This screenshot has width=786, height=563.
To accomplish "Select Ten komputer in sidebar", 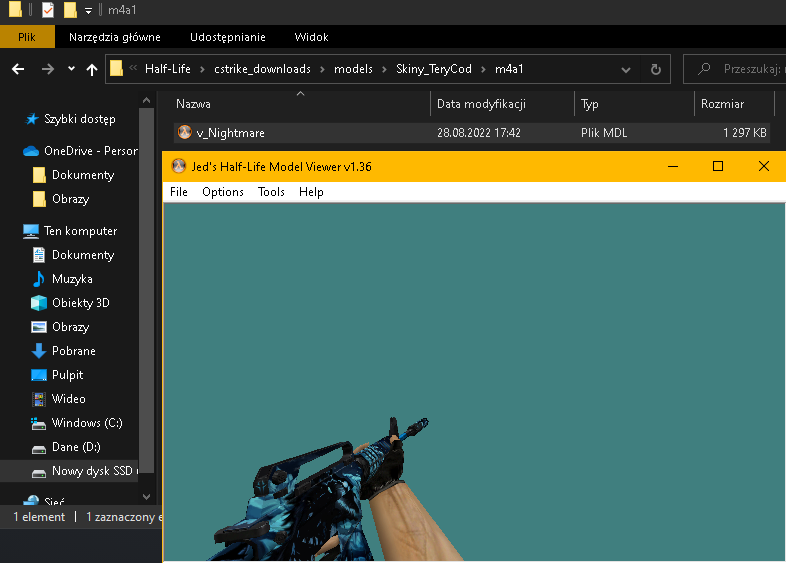I will [x=80, y=231].
